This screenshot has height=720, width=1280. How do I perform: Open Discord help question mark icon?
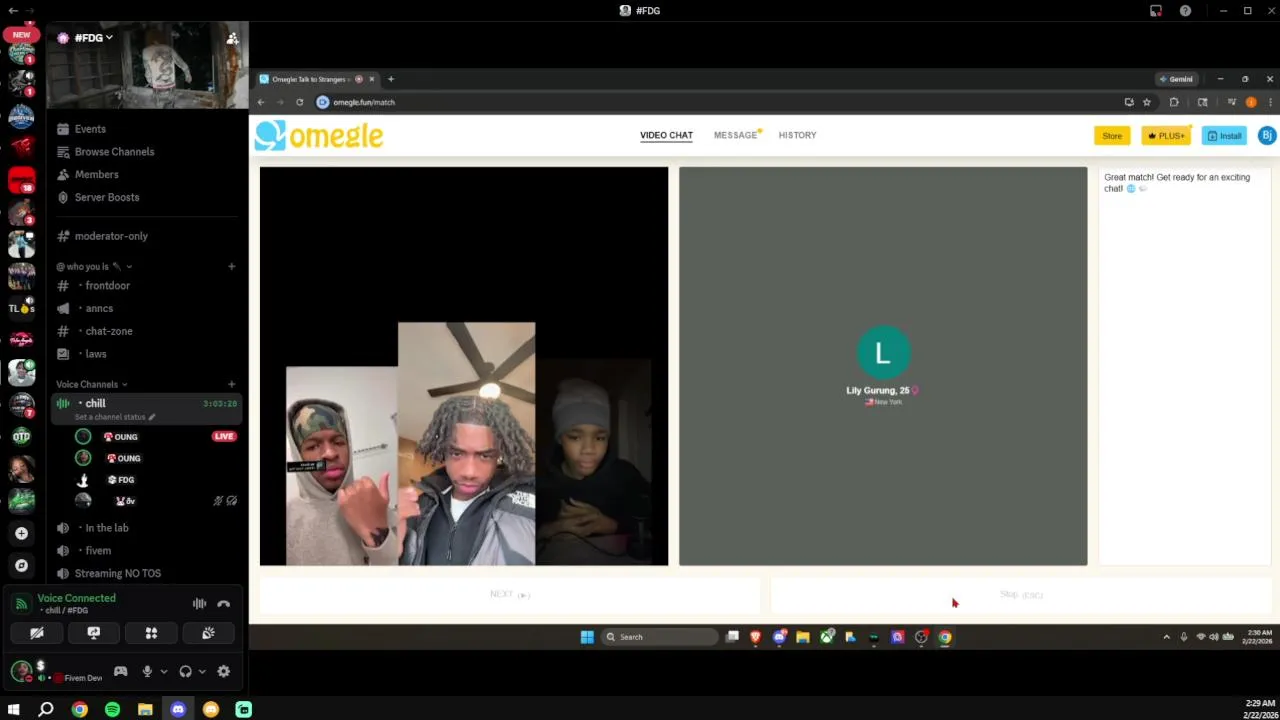[x=1185, y=11]
